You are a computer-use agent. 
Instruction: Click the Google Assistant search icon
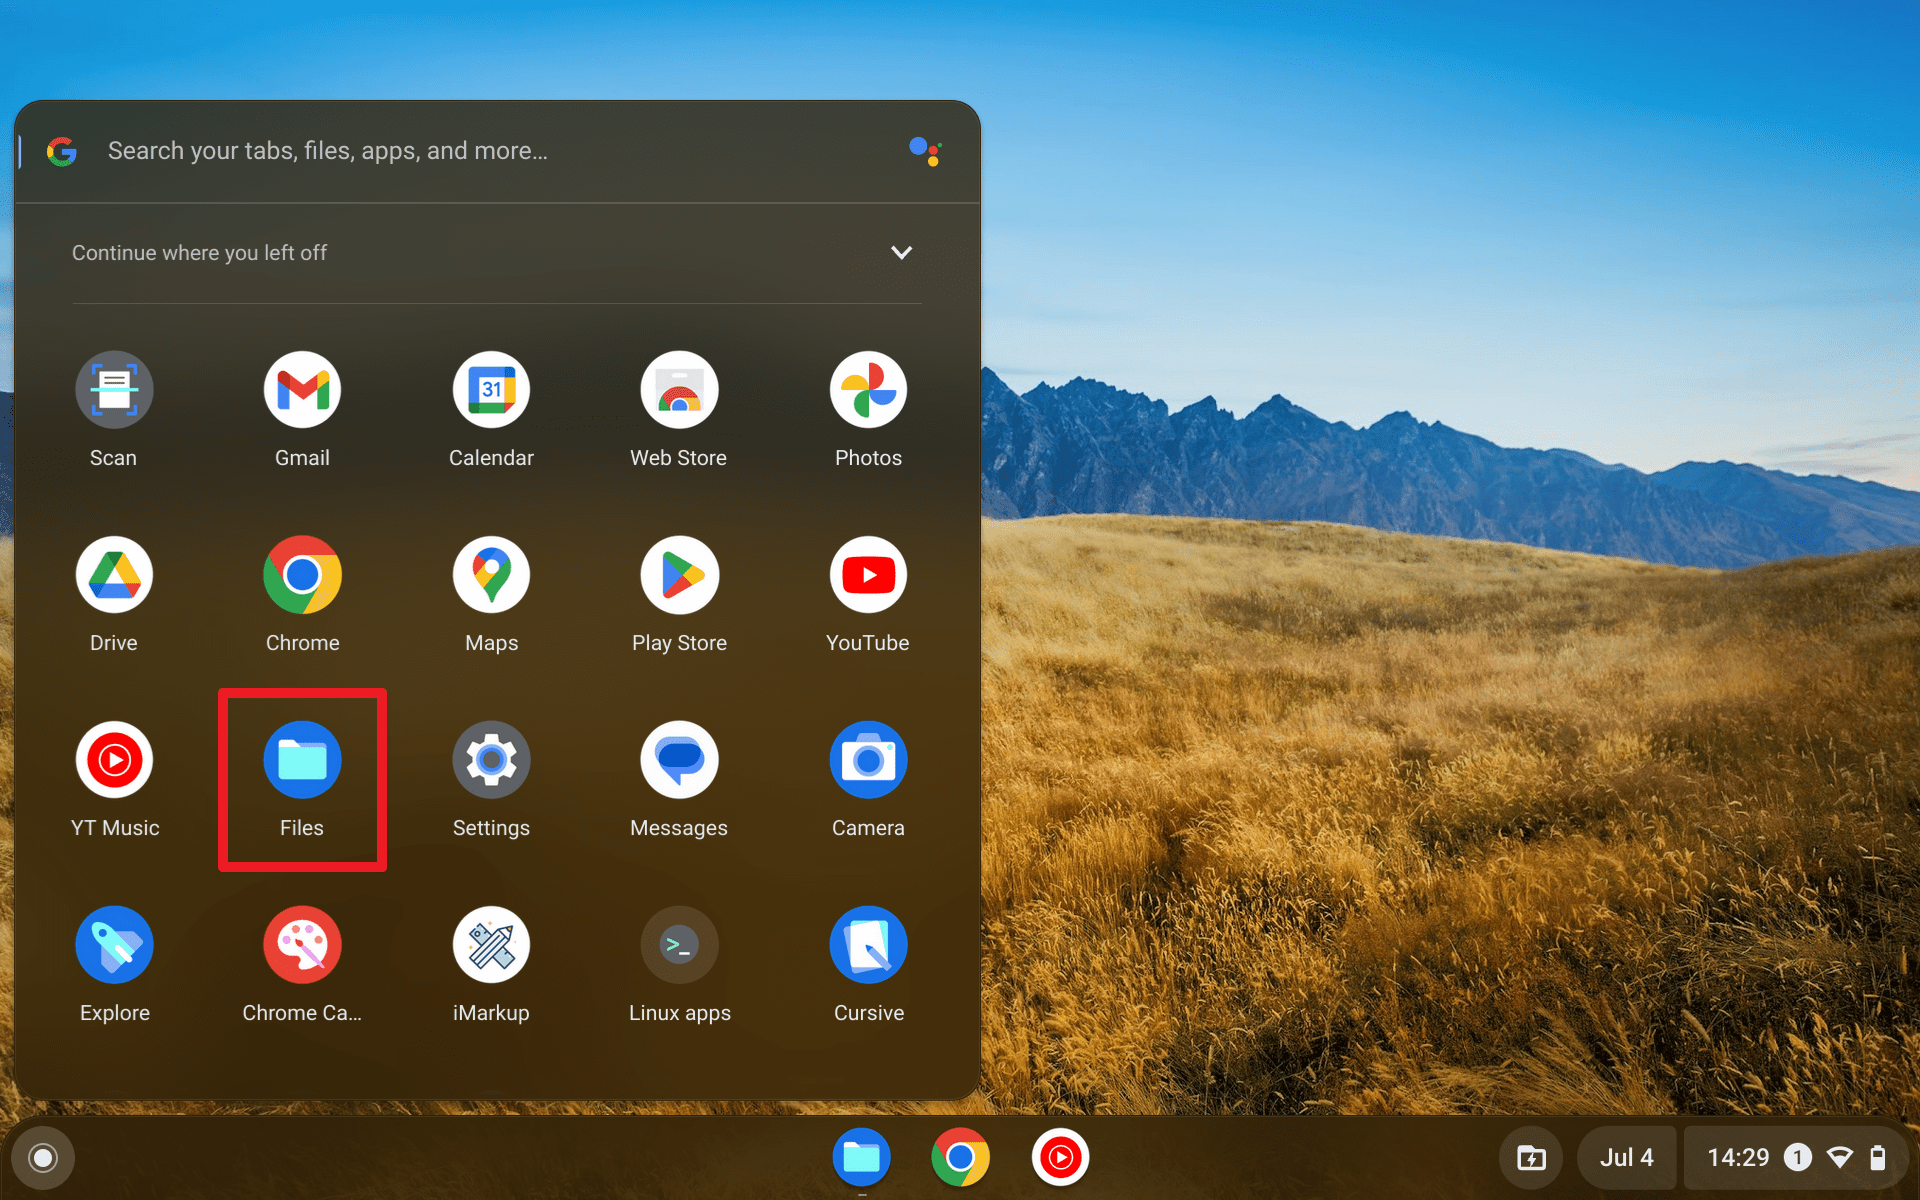tap(926, 149)
